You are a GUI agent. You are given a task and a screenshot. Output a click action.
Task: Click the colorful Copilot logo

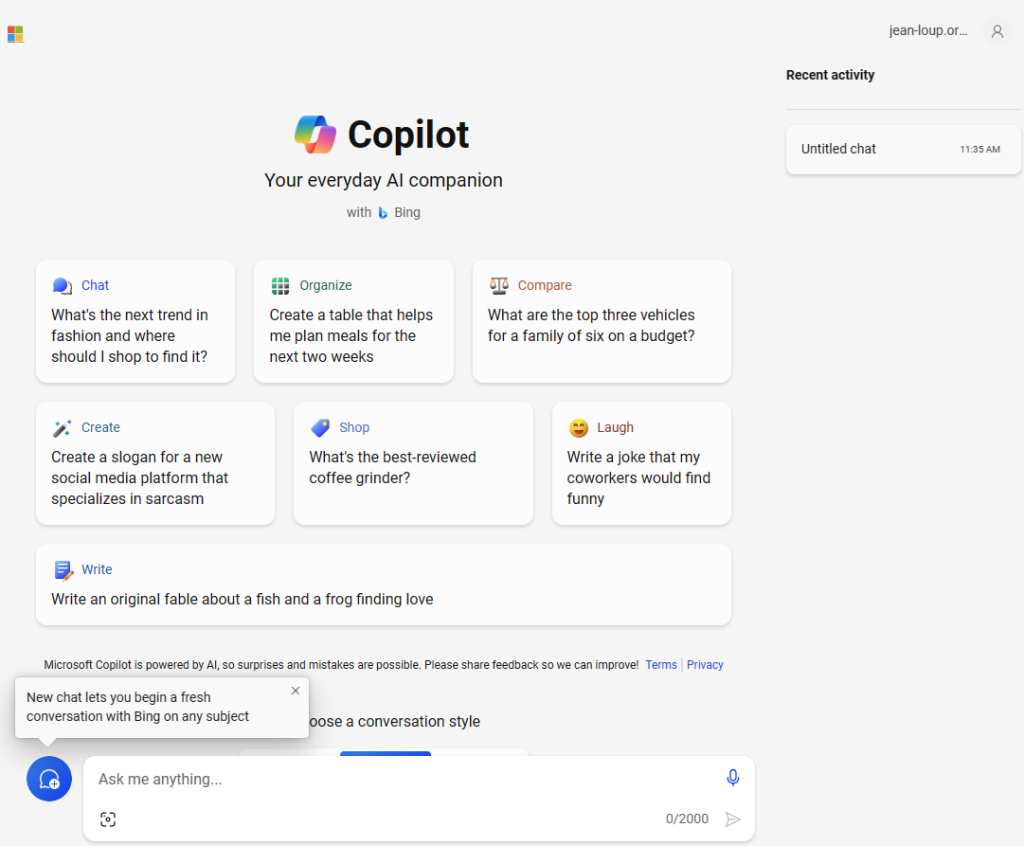coord(315,135)
